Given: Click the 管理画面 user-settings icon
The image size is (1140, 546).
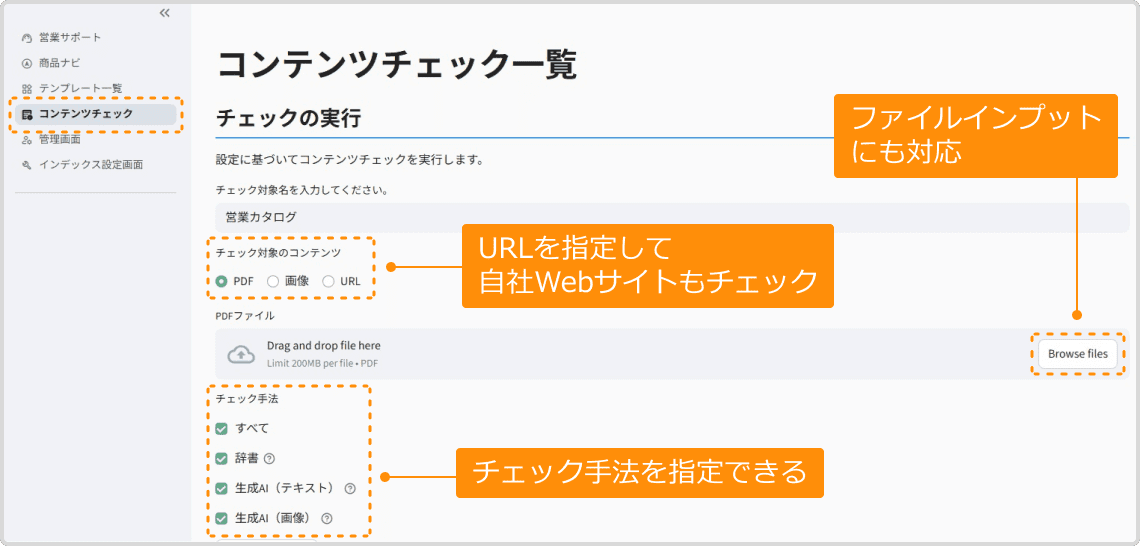Looking at the screenshot, I should tap(28, 140).
